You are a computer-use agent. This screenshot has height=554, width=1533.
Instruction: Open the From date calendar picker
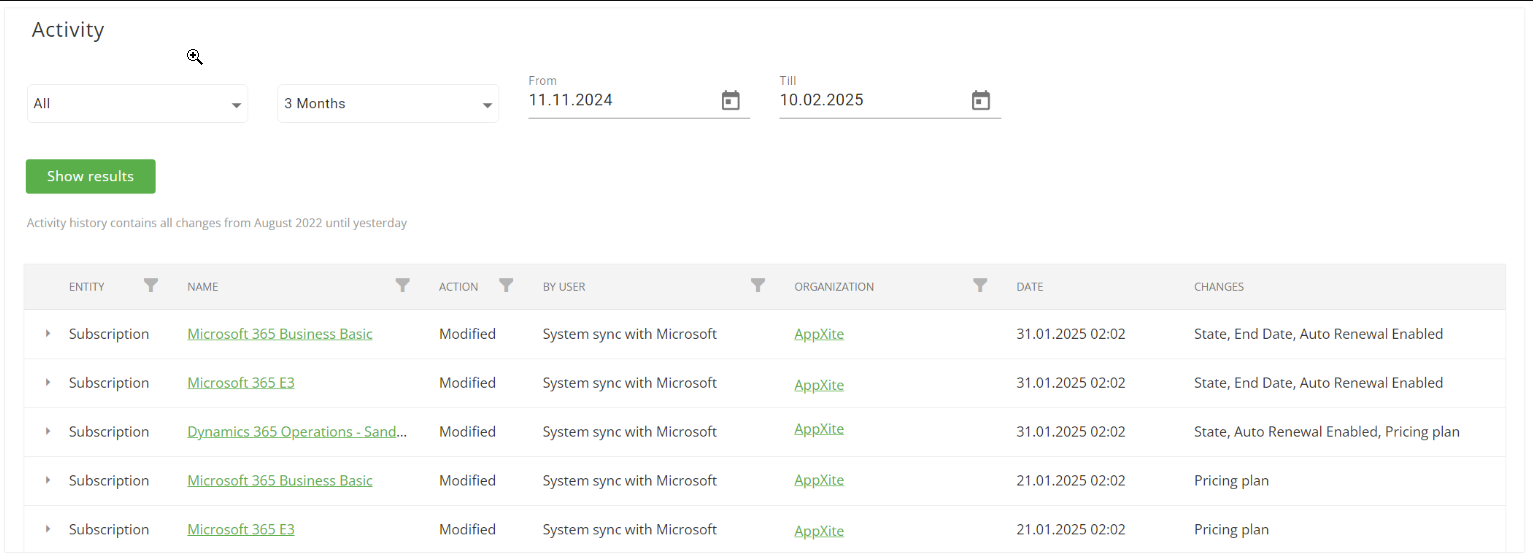(x=731, y=100)
